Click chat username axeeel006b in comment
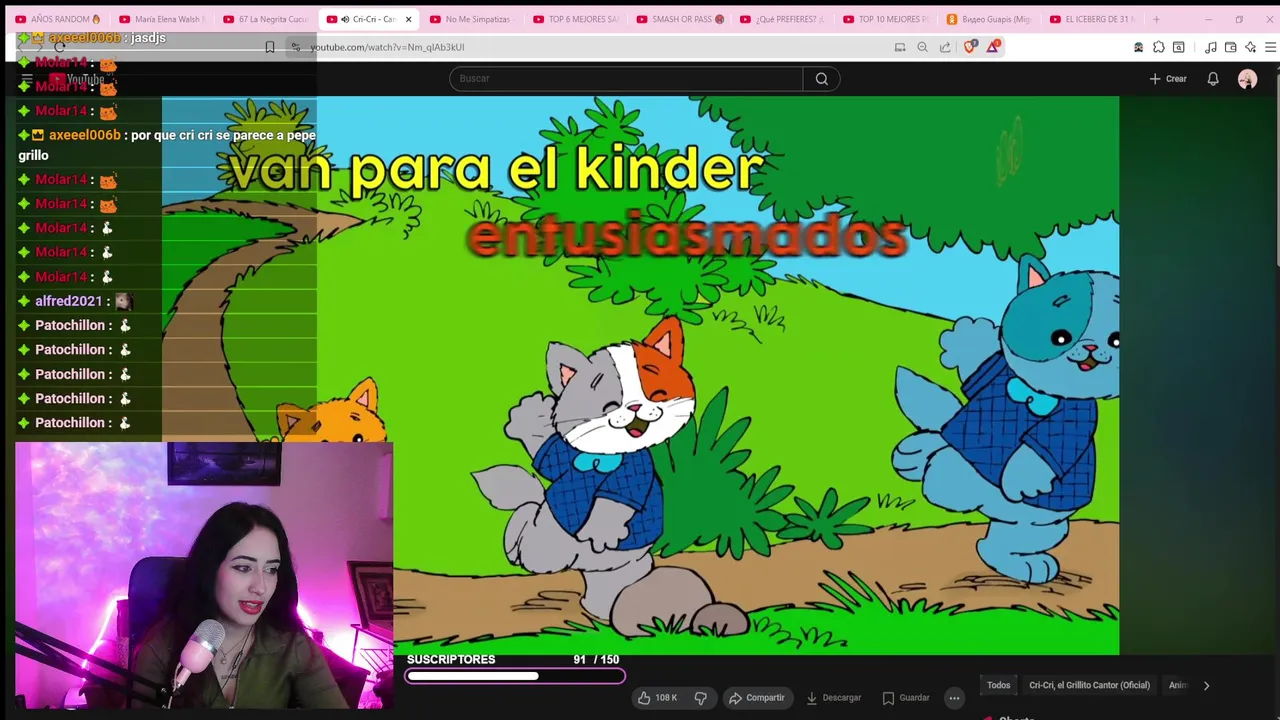The height and width of the screenshot is (720, 1280). 84,135
